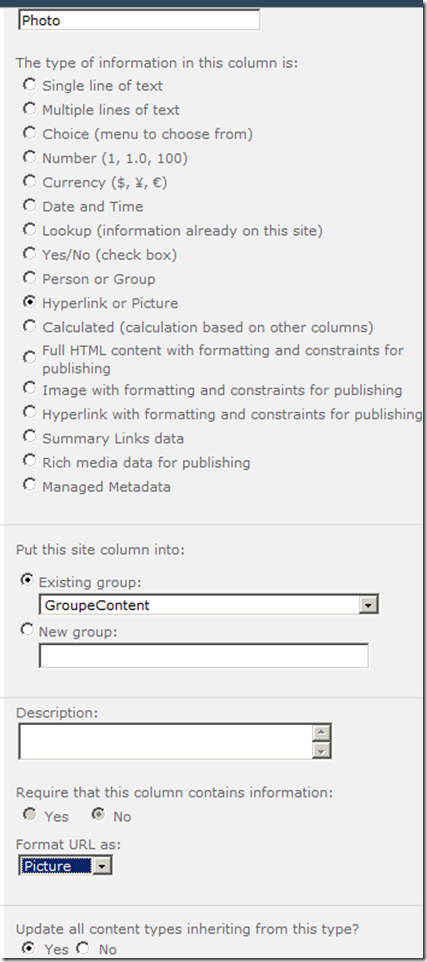Click Description scrollbar down arrow
This screenshot has height=962, width=427.
coord(321,750)
